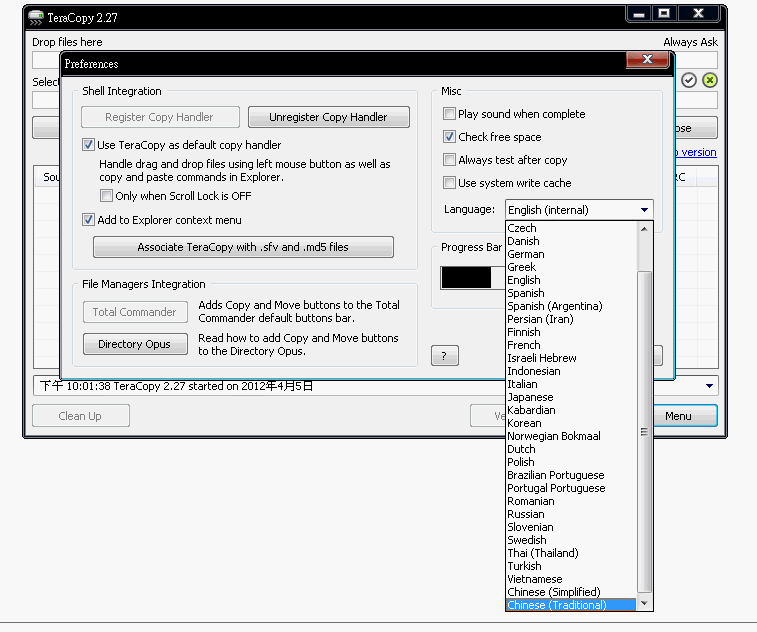Open the Menu button in TeraCopy window

pyautogui.click(x=684, y=416)
